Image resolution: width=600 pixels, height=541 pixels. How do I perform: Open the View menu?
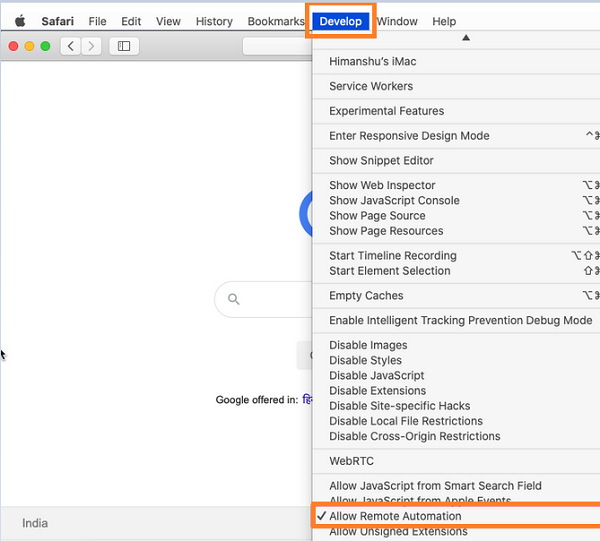coord(168,21)
